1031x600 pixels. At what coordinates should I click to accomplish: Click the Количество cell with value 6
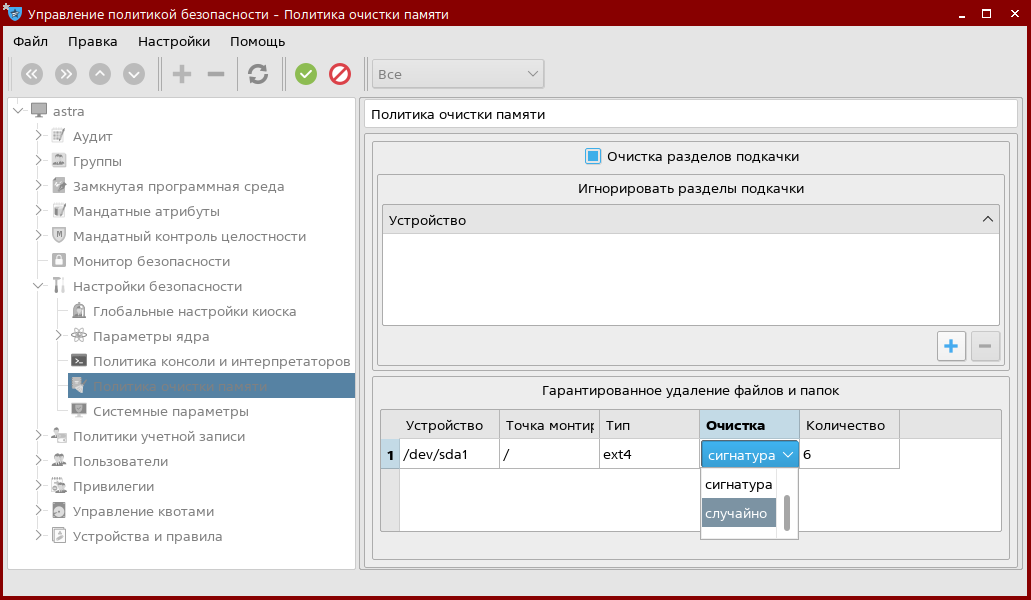click(x=848, y=454)
